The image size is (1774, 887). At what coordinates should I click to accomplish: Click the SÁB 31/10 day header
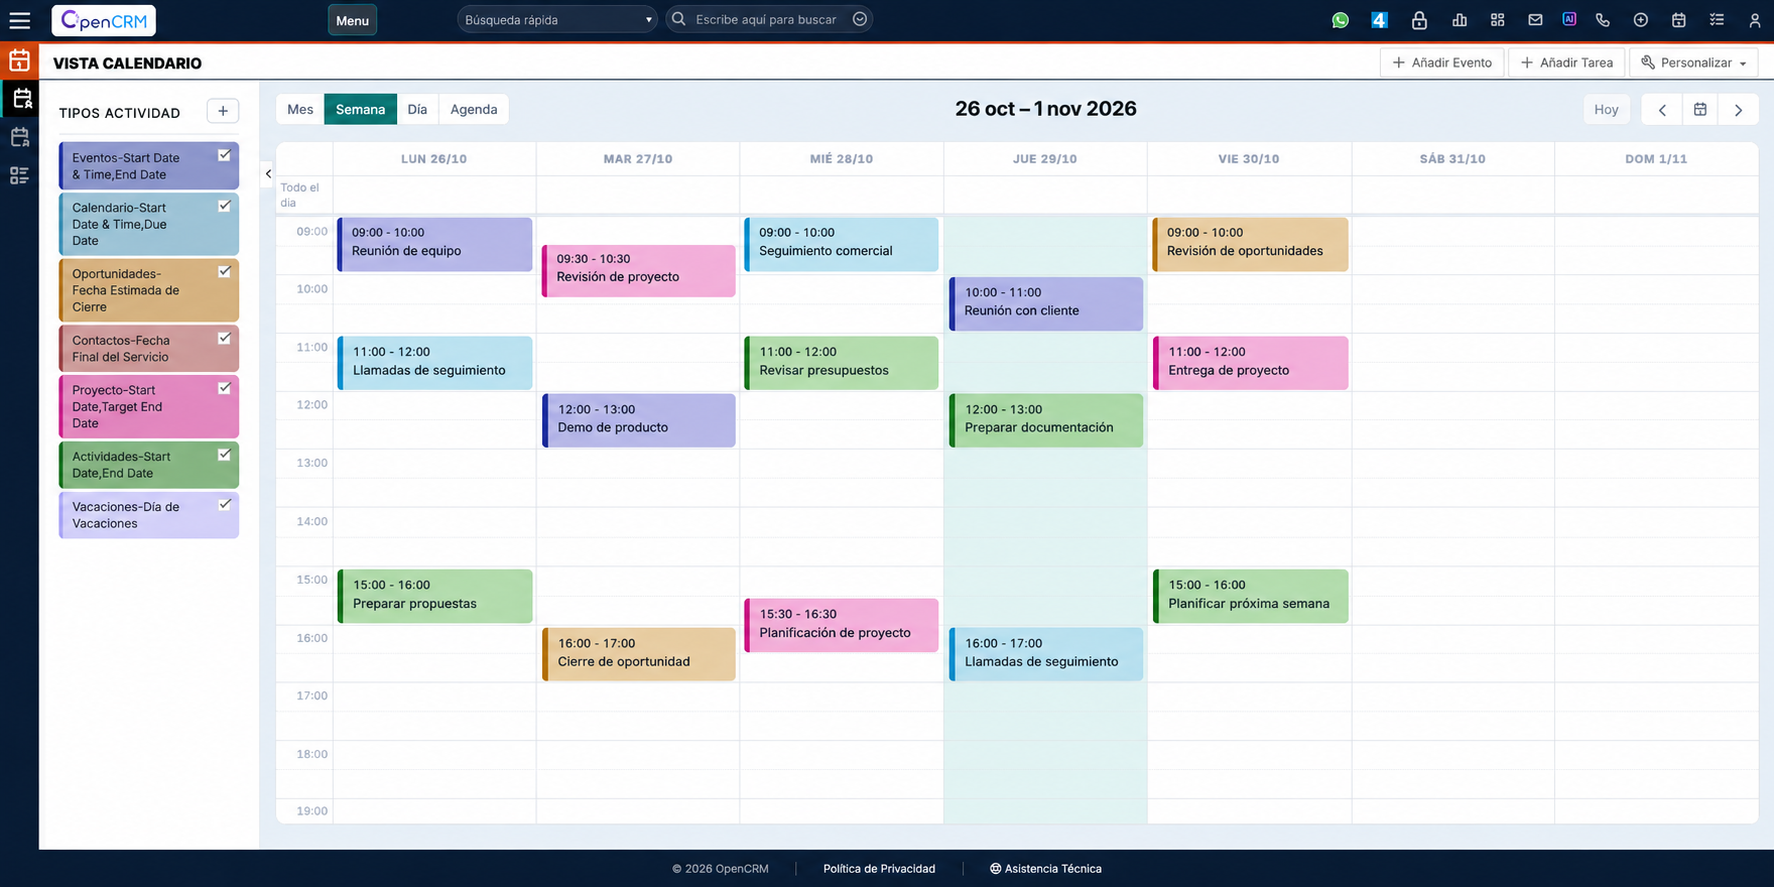point(1452,159)
